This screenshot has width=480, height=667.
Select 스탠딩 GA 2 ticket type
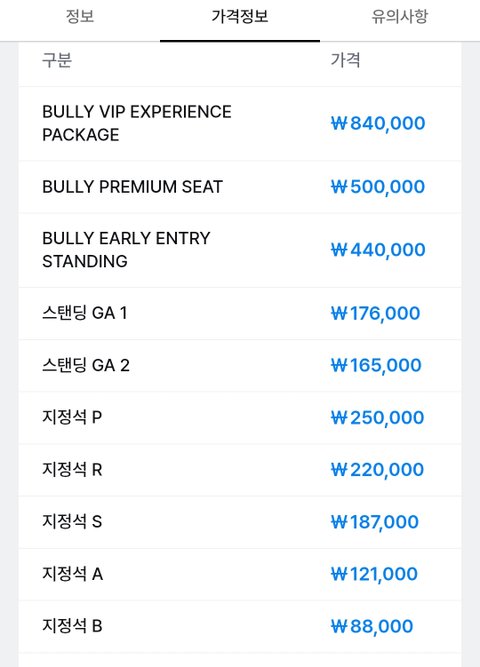click(x=240, y=365)
